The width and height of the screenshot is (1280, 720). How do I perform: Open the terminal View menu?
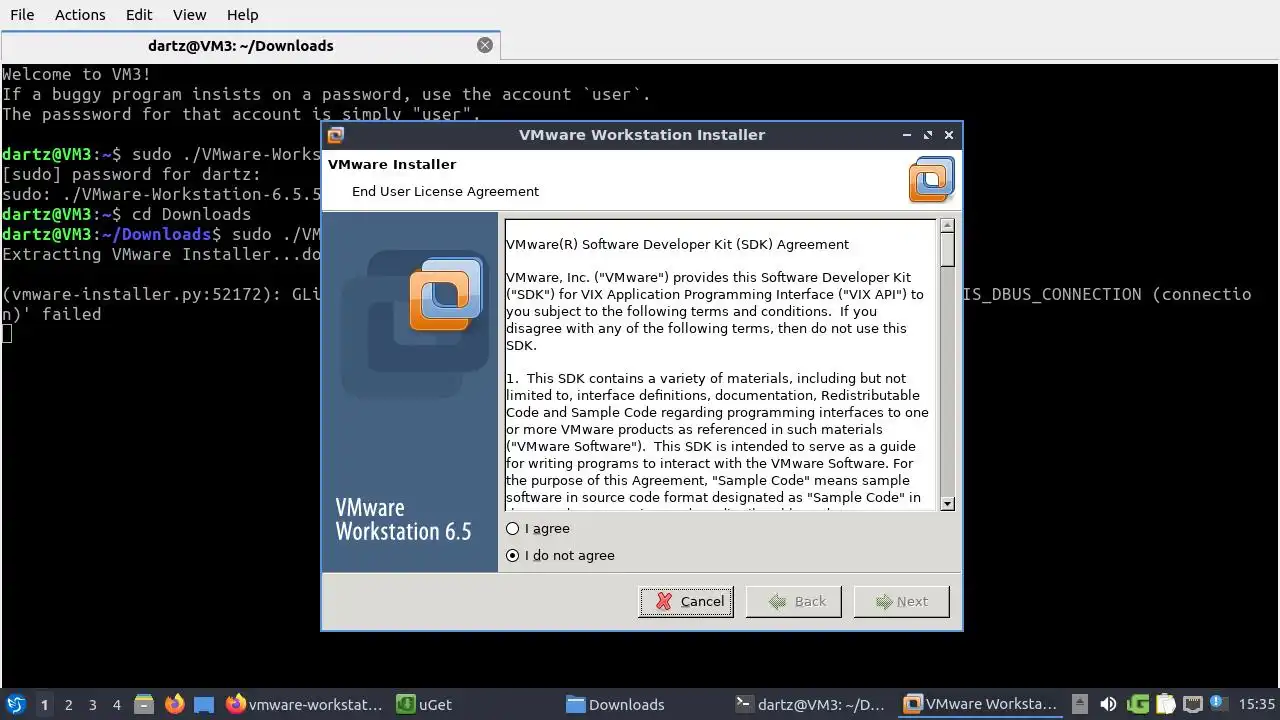(189, 15)
